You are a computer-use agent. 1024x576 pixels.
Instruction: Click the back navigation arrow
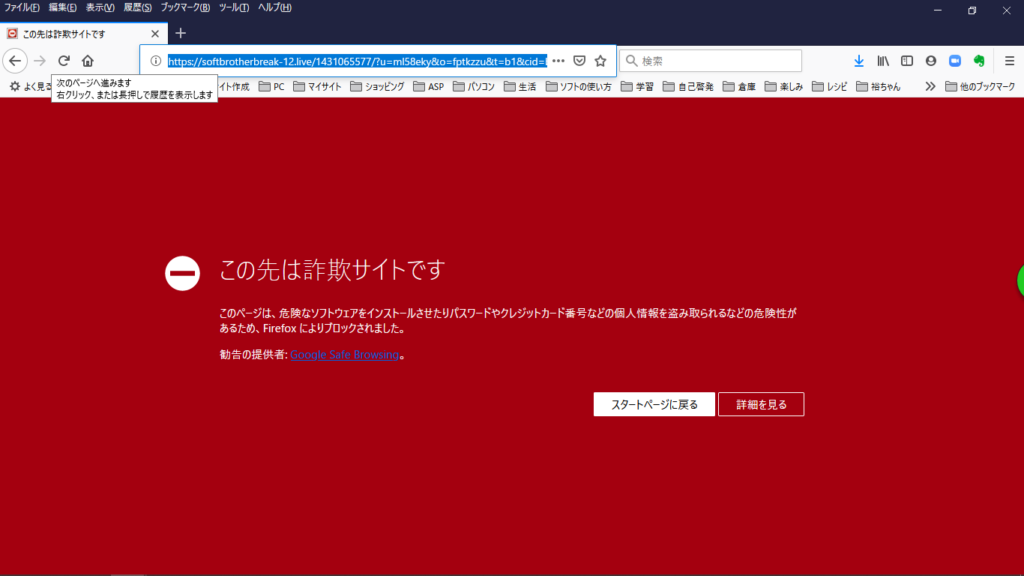[x=15, y=61]
